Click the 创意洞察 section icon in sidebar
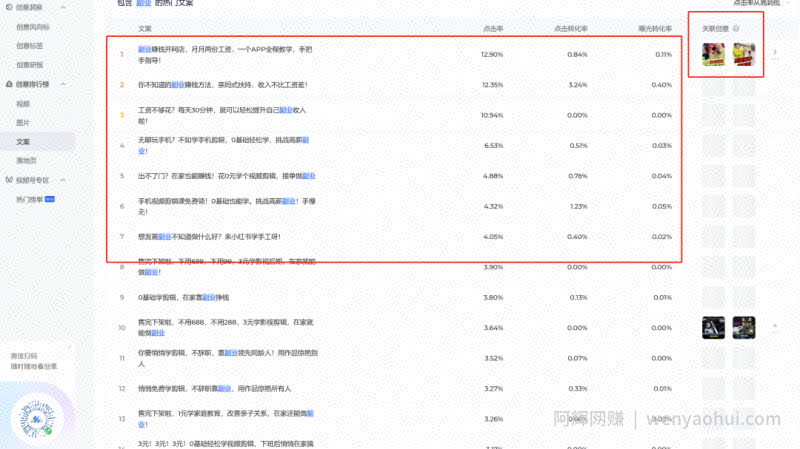Viewport: 800px width, 449px height. pyautogui.click(x=9, y=7)
